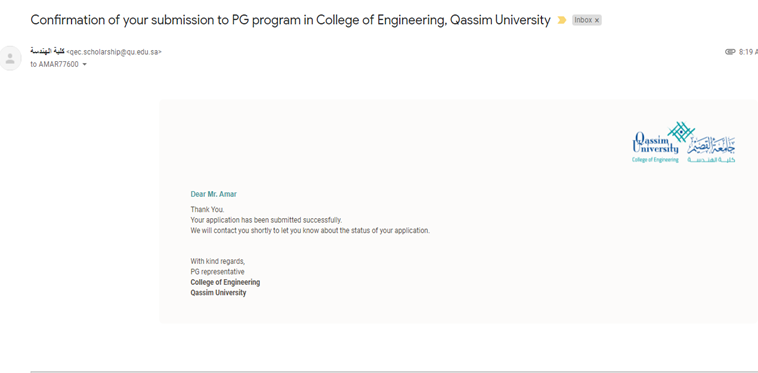Click the Inbox label chip
The height and width of the screenshot is (373, 758).
tap(586, 20)
